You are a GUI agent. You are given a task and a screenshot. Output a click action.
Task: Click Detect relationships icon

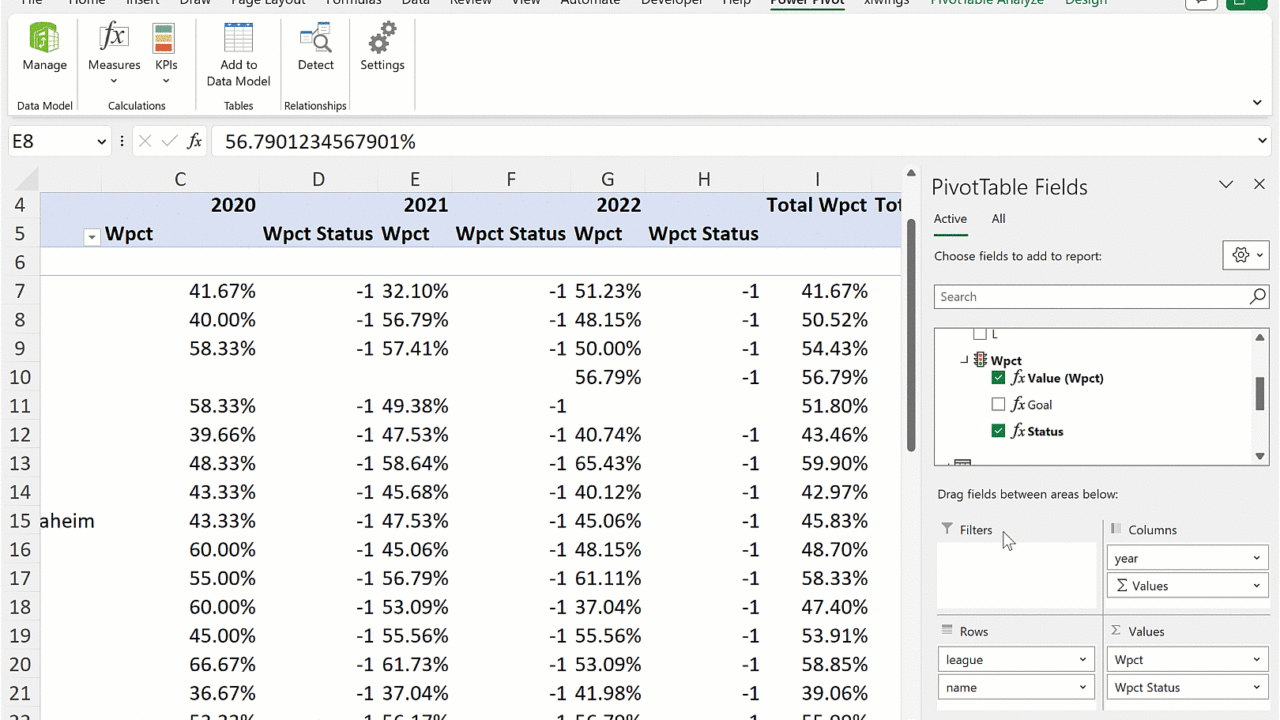coord(315,47)
